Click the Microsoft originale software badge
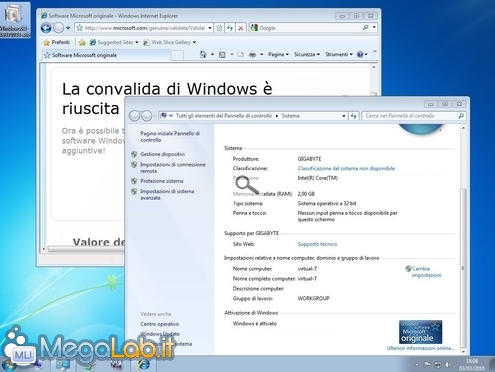This screenshot has width=495, height=372. 420,332
